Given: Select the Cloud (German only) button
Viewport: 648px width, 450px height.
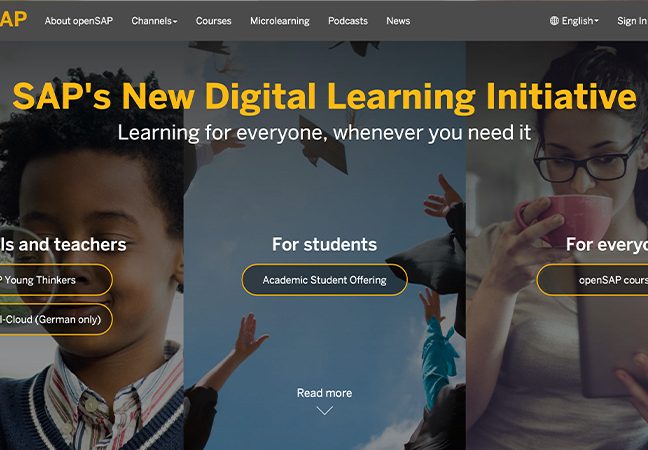Looking at the screenshot, I should point(56,319).
